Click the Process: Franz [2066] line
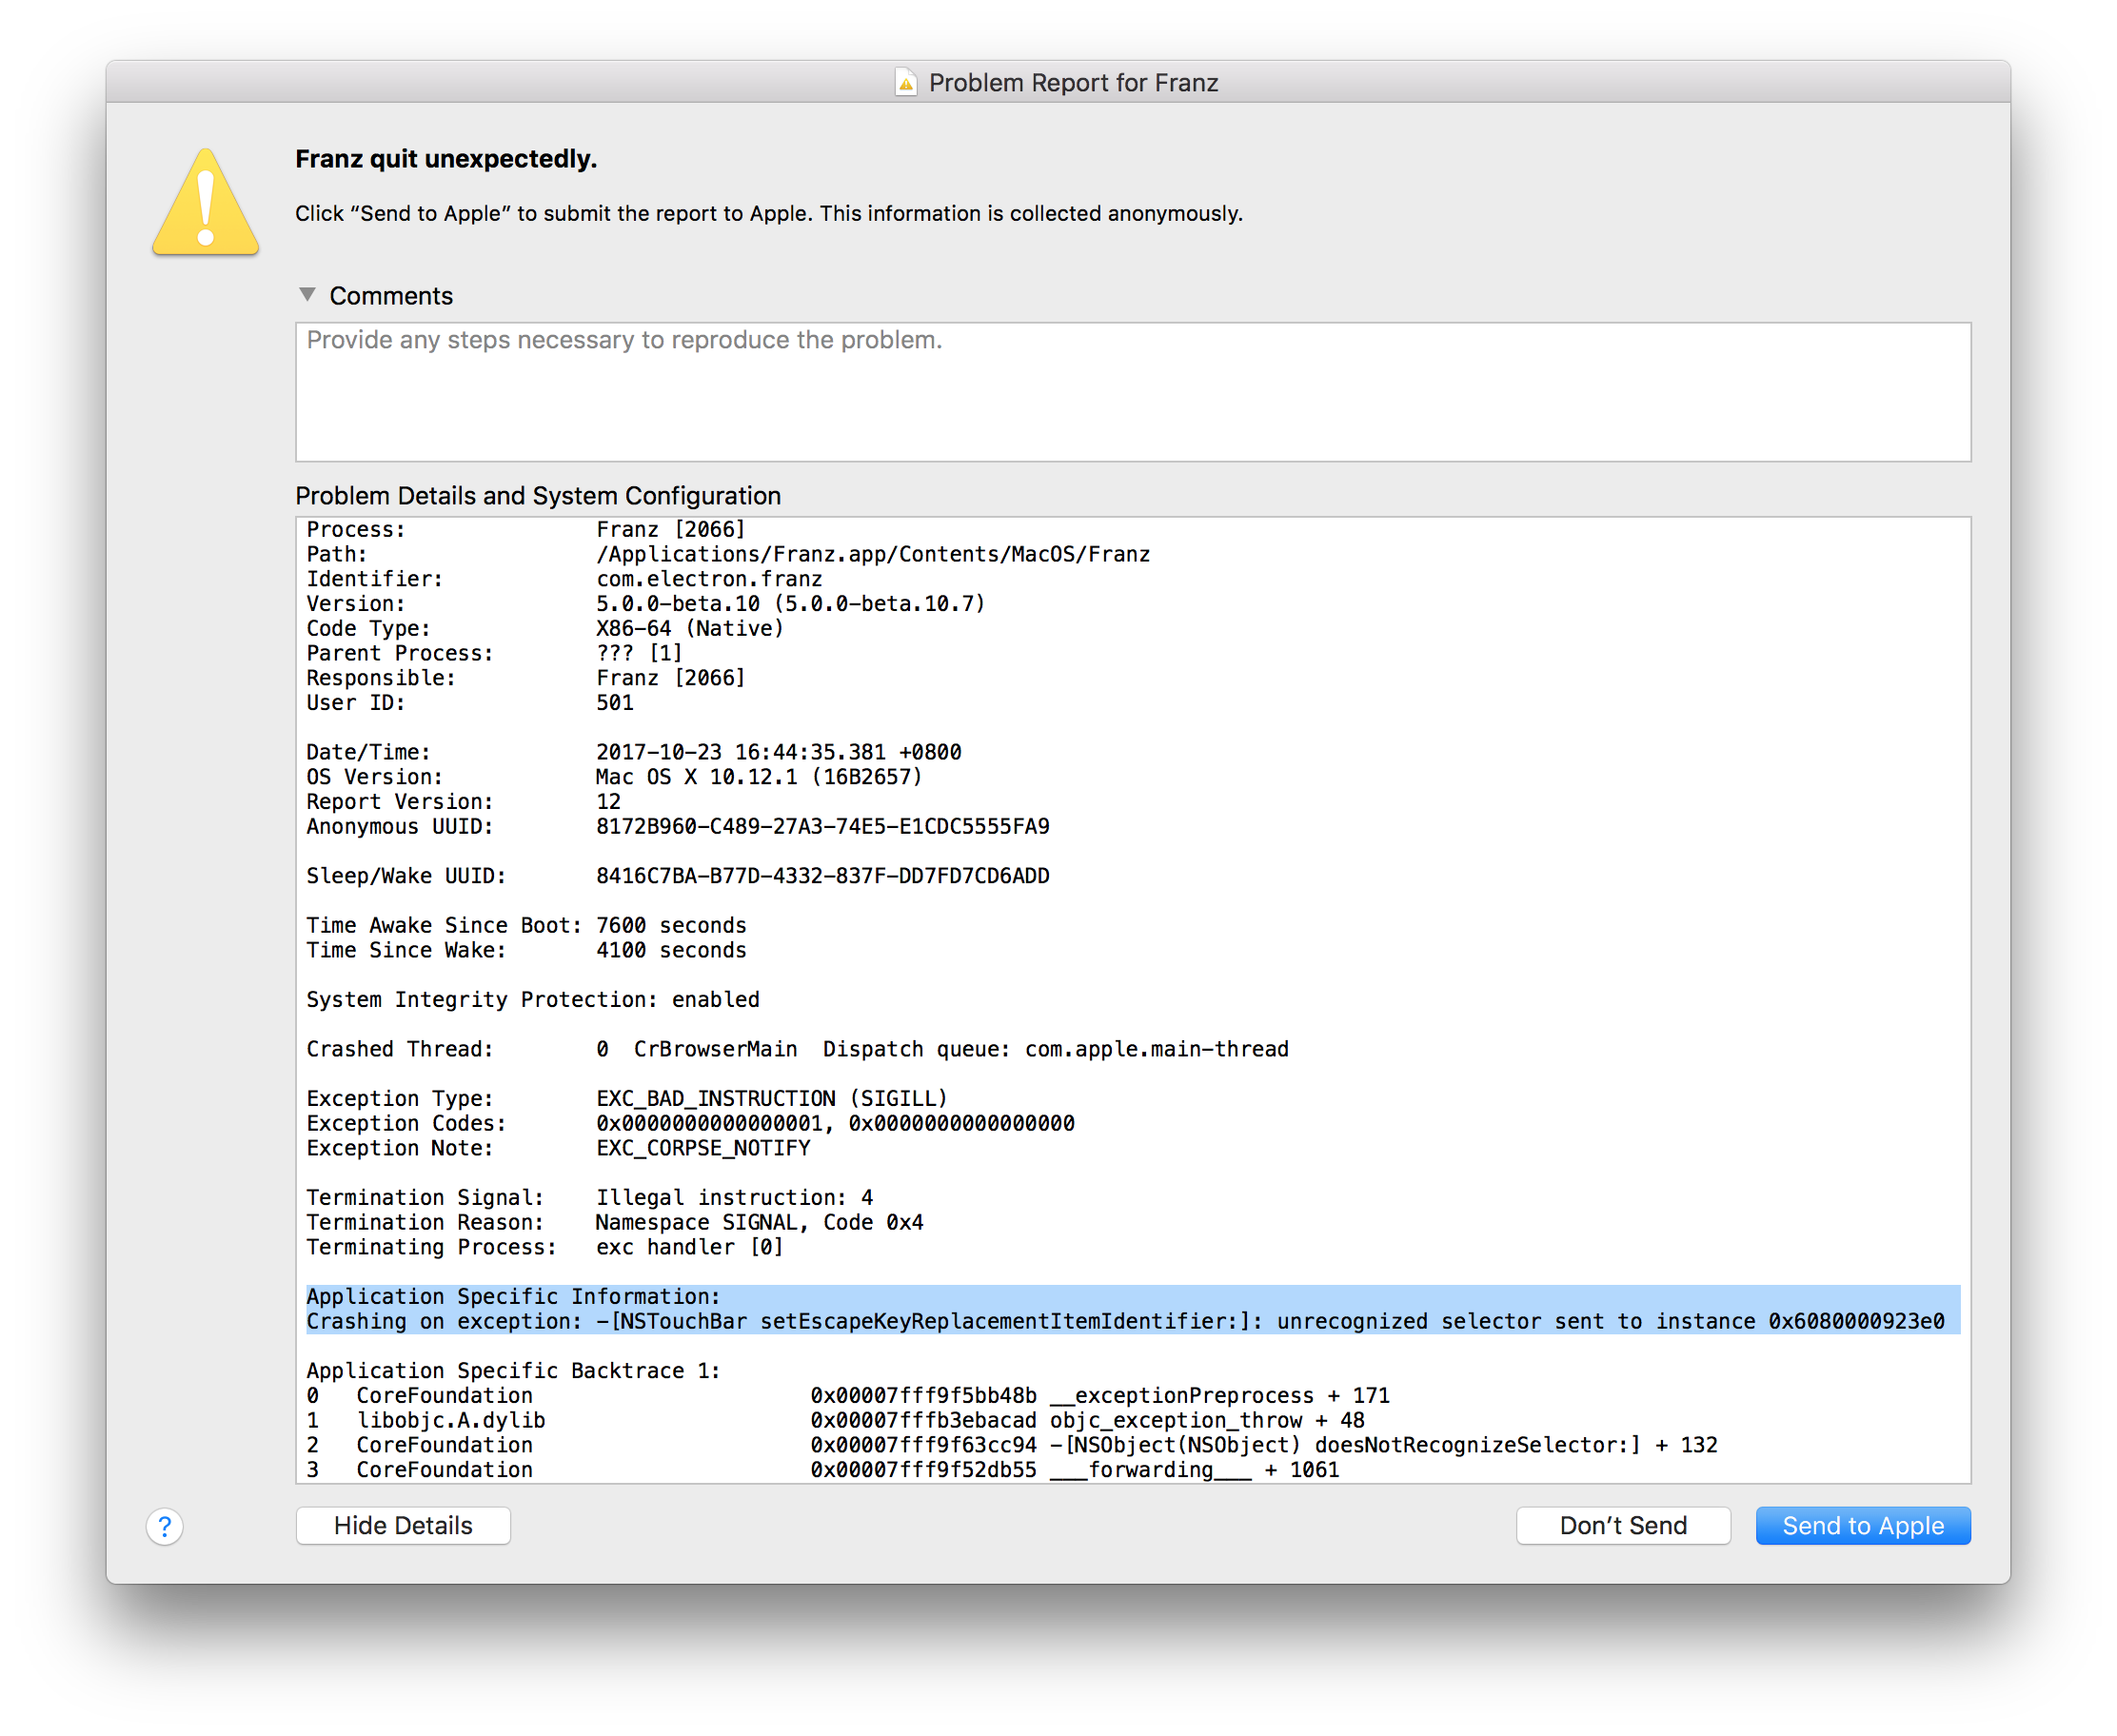The width and height of the screenshot is (2117, 1736). pos(526,530)
